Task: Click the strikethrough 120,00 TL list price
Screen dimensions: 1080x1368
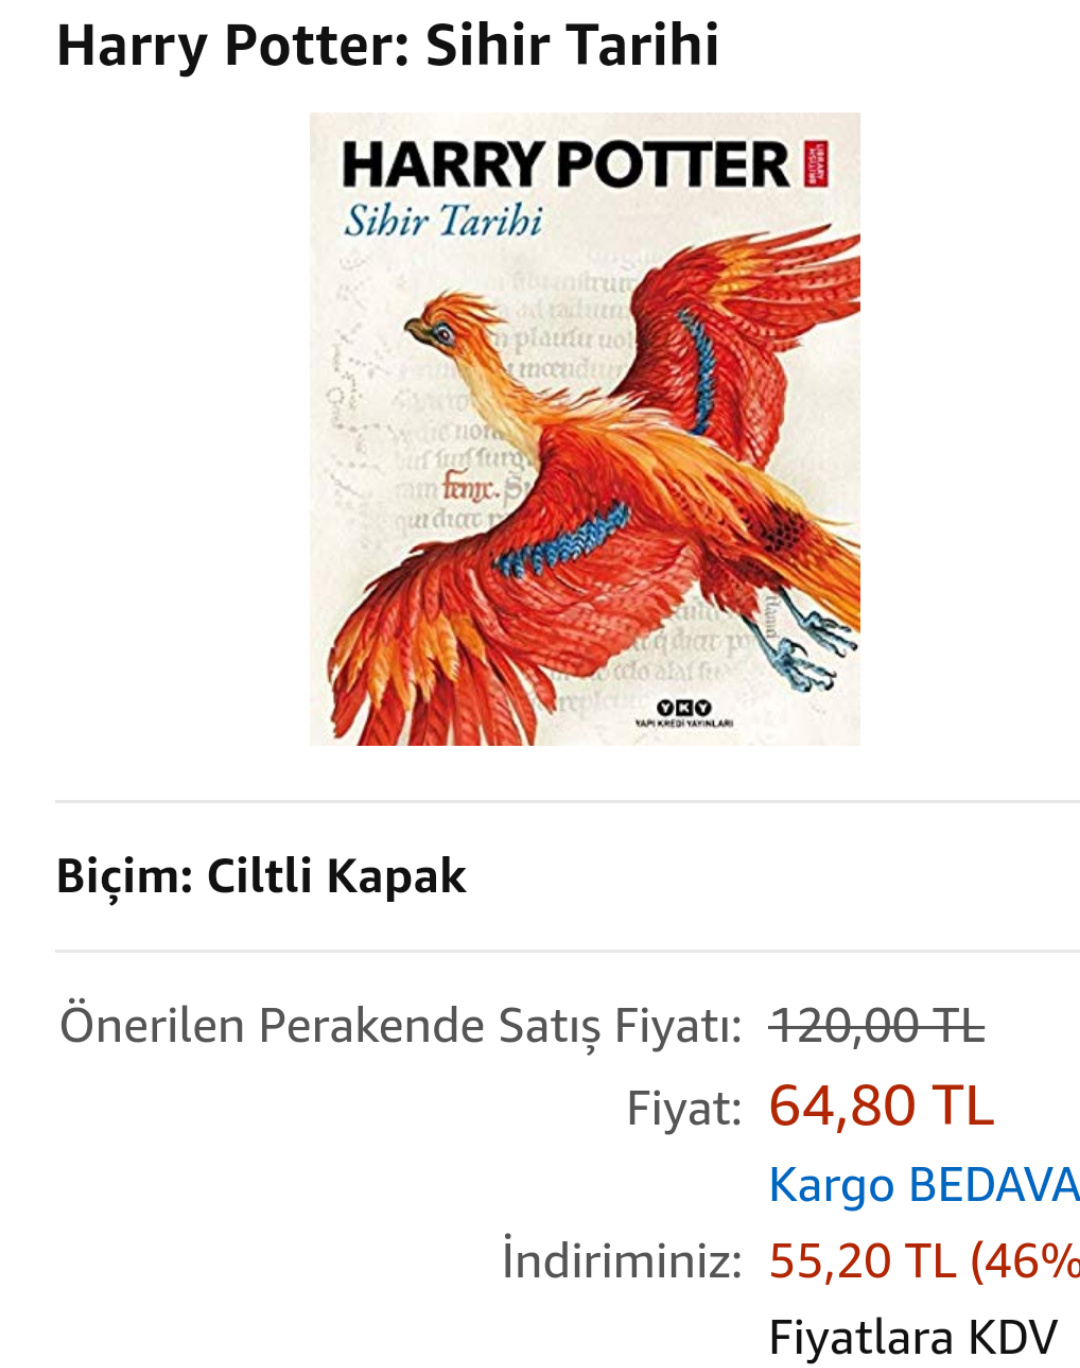Action: (877, 1025)
